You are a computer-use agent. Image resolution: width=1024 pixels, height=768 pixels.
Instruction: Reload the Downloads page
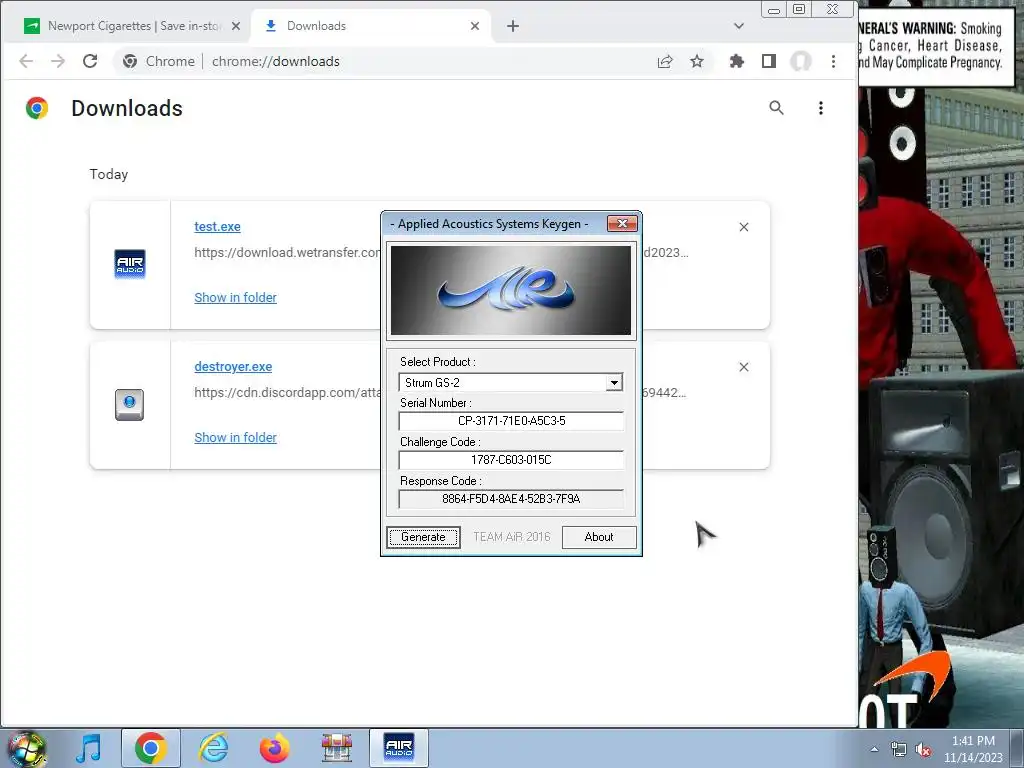pyautogui.click(x=90, y=61)
